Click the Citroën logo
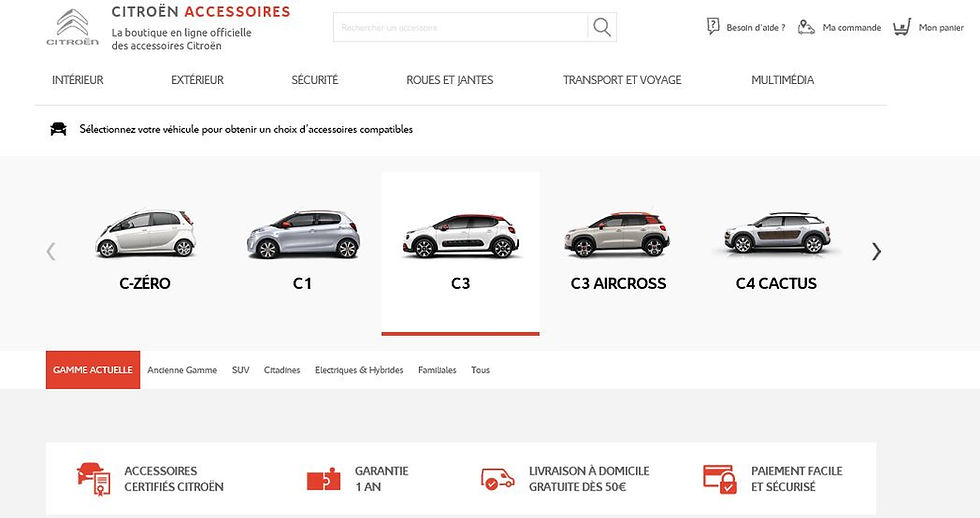 click(x=72, y=27)
